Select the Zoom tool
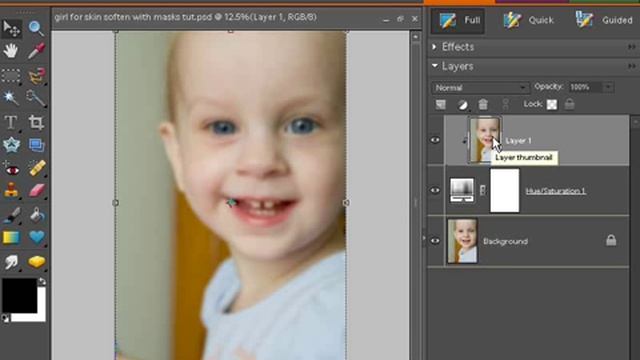The width and height of the screenshot is (640, 360). [36, 28]
